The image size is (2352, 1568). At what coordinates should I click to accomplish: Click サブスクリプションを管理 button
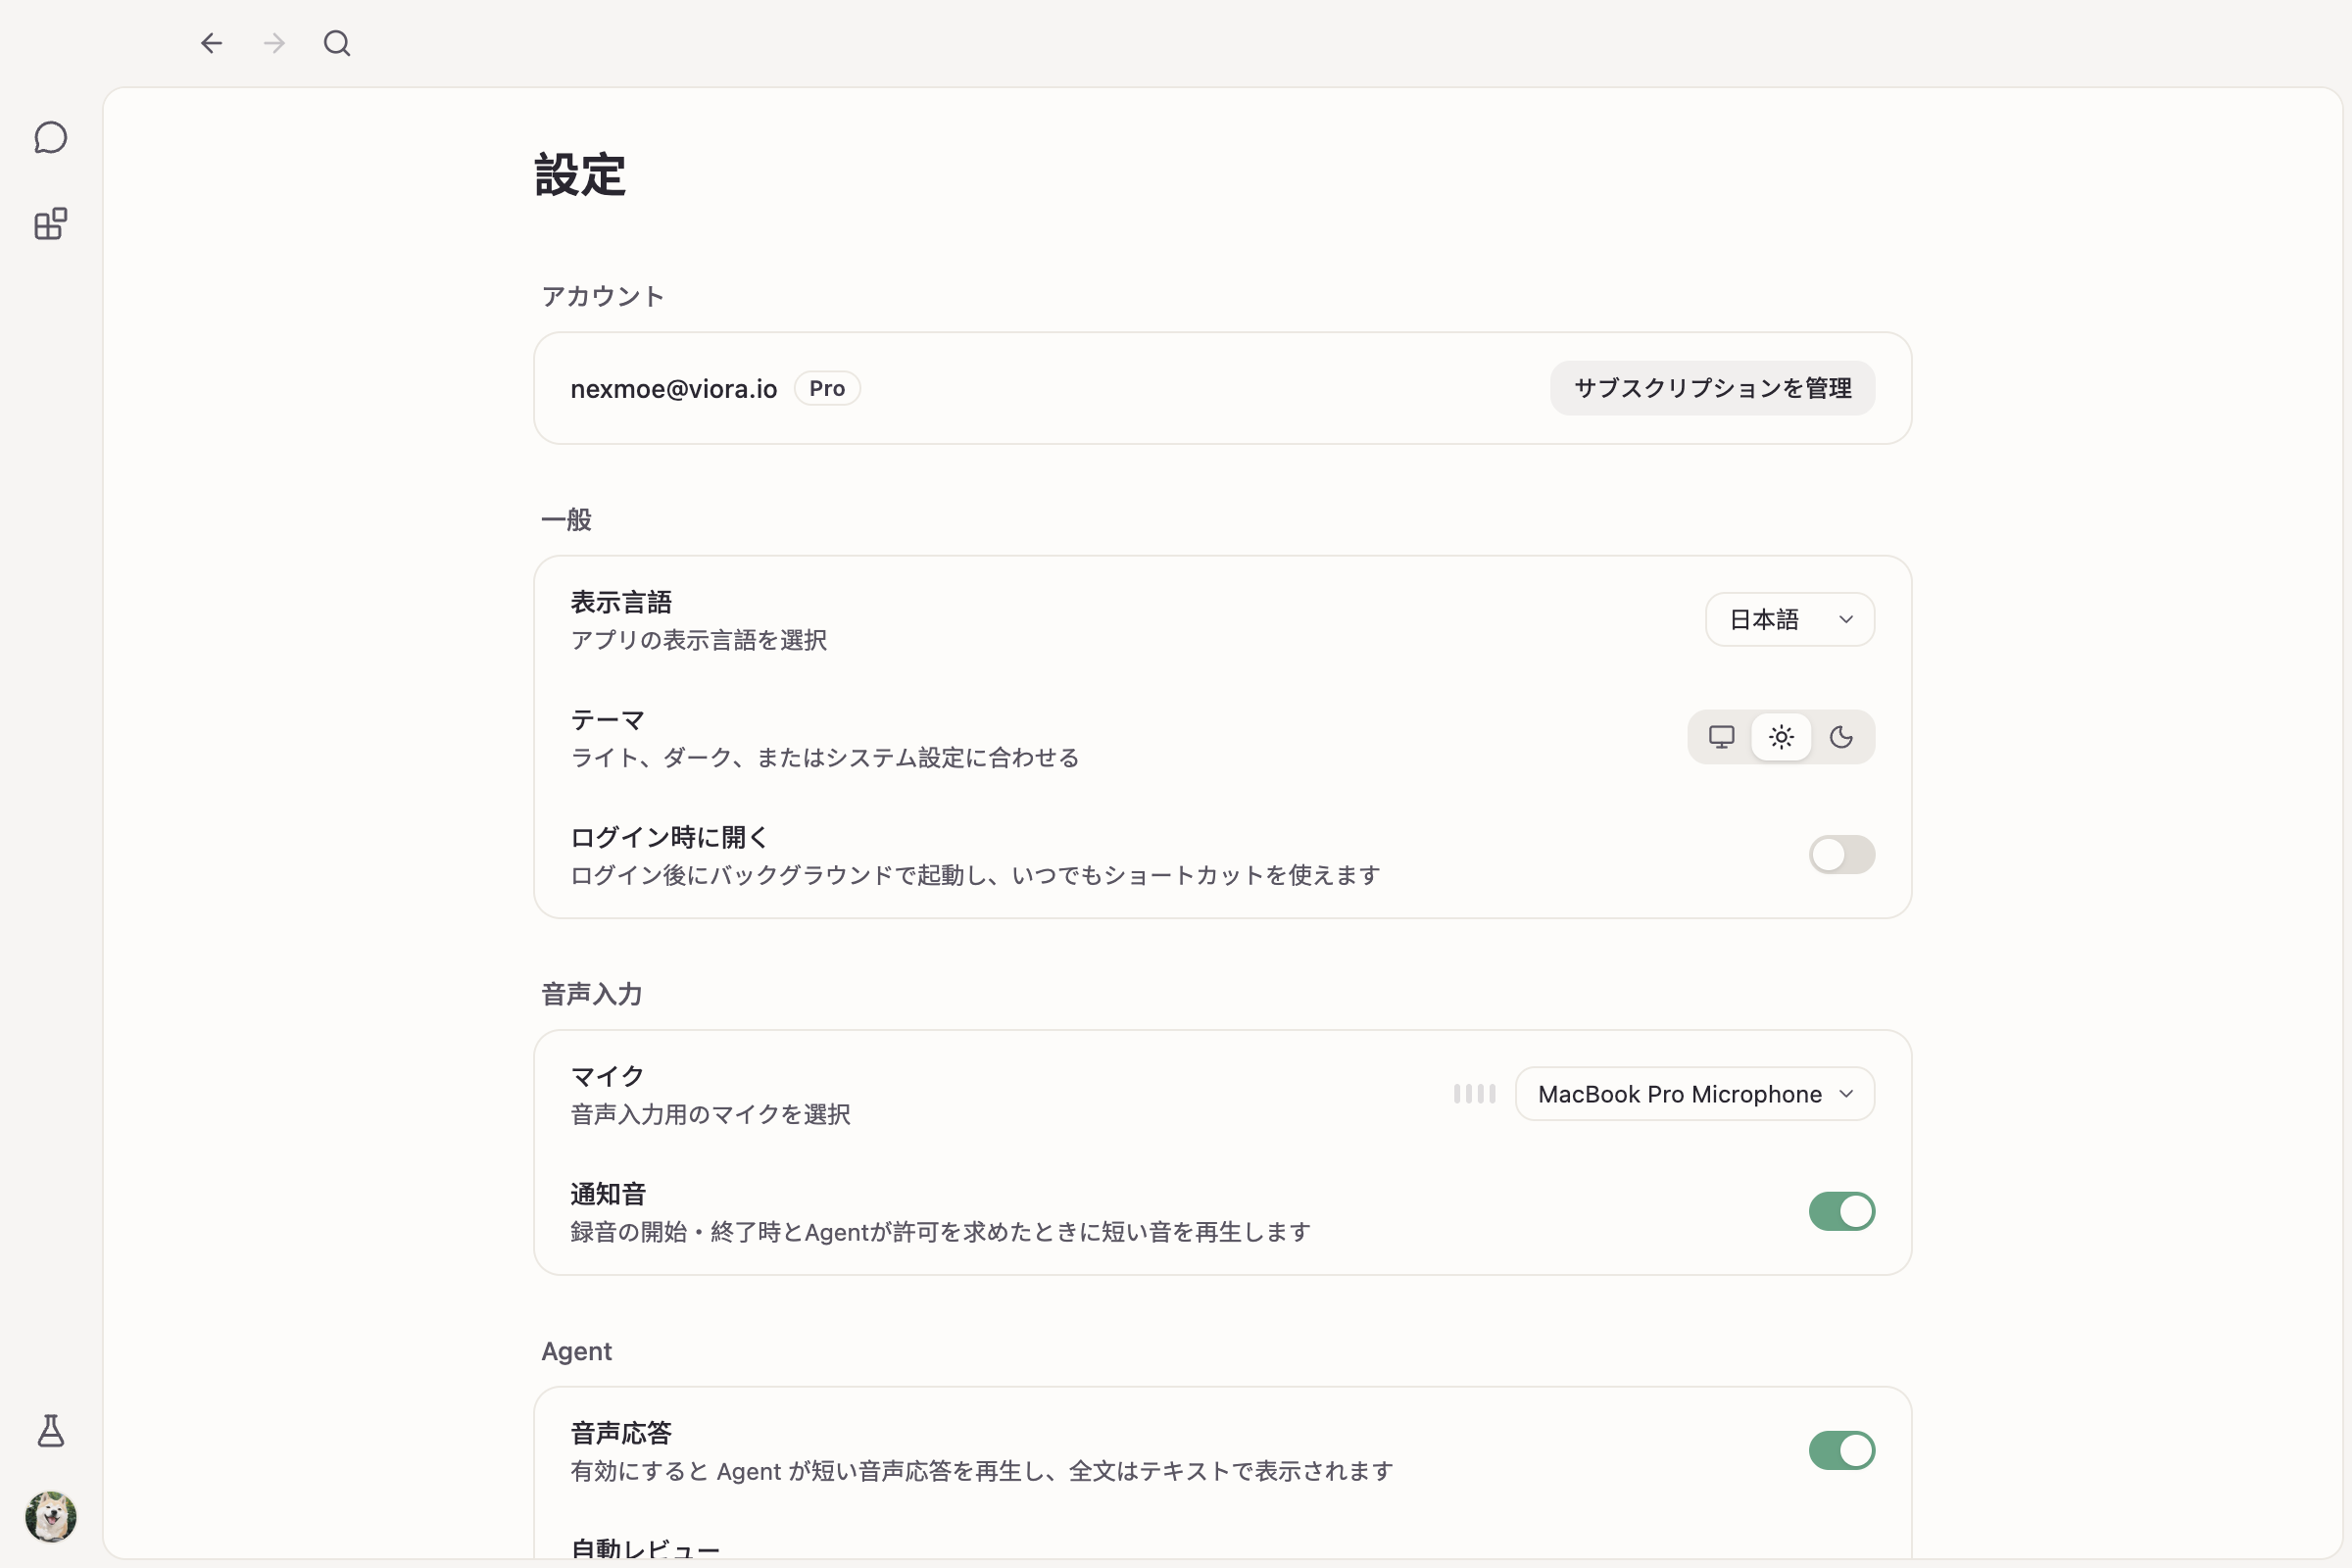click(x=1712, y=388)
